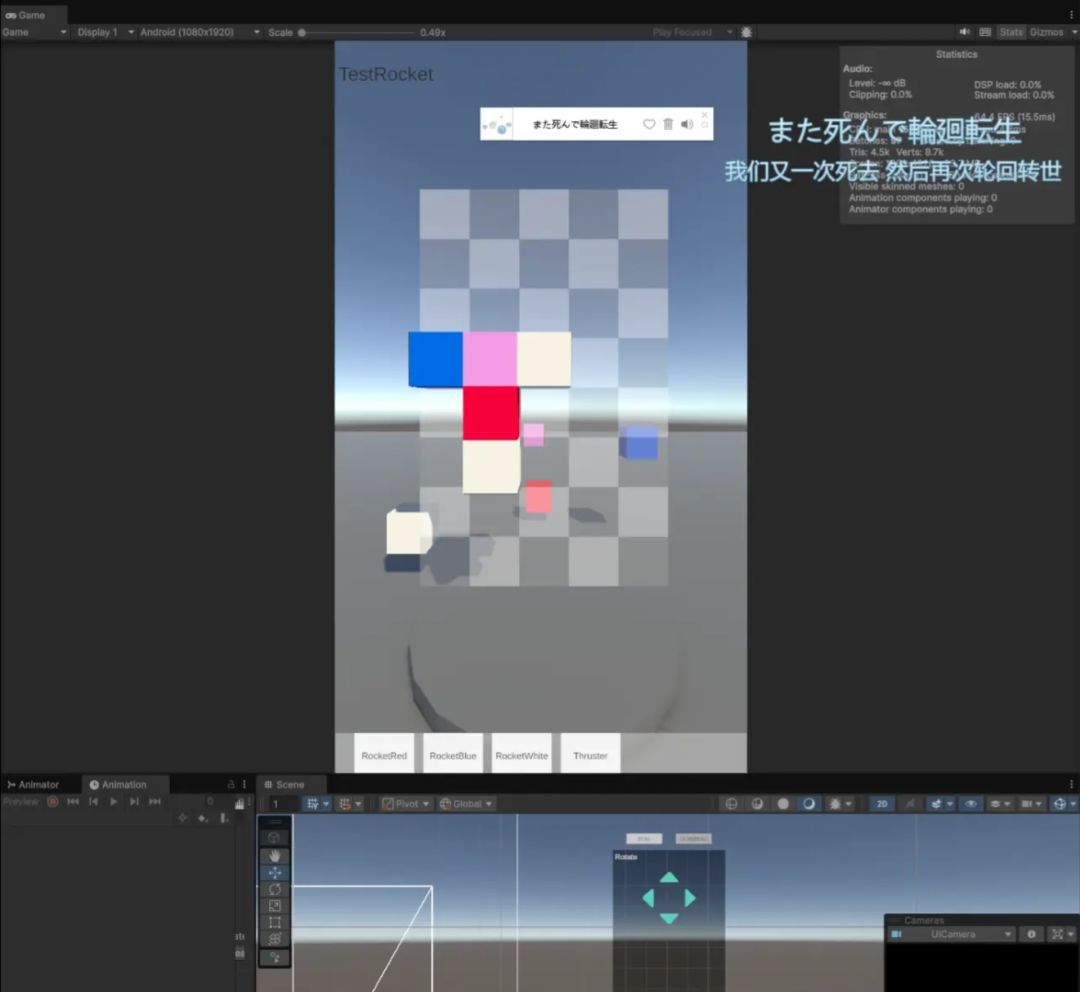Click the Scale slider handle
This screenshot has height=992, width=1080.
click(x=302, y=32)
